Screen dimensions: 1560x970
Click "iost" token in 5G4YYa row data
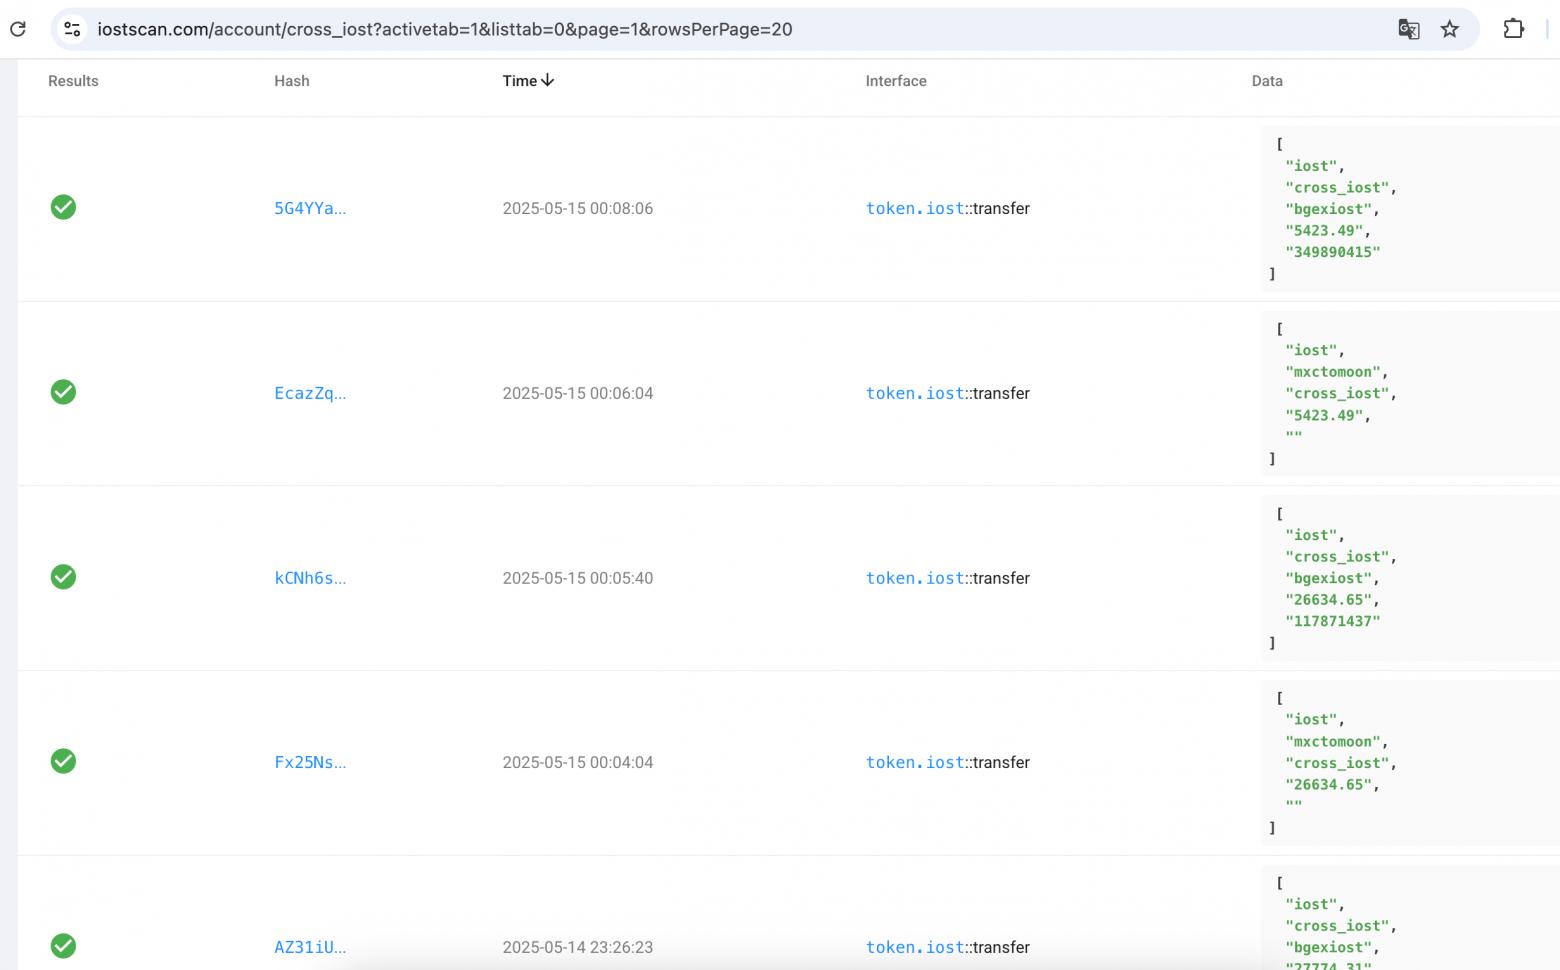tap(1311, 166)
